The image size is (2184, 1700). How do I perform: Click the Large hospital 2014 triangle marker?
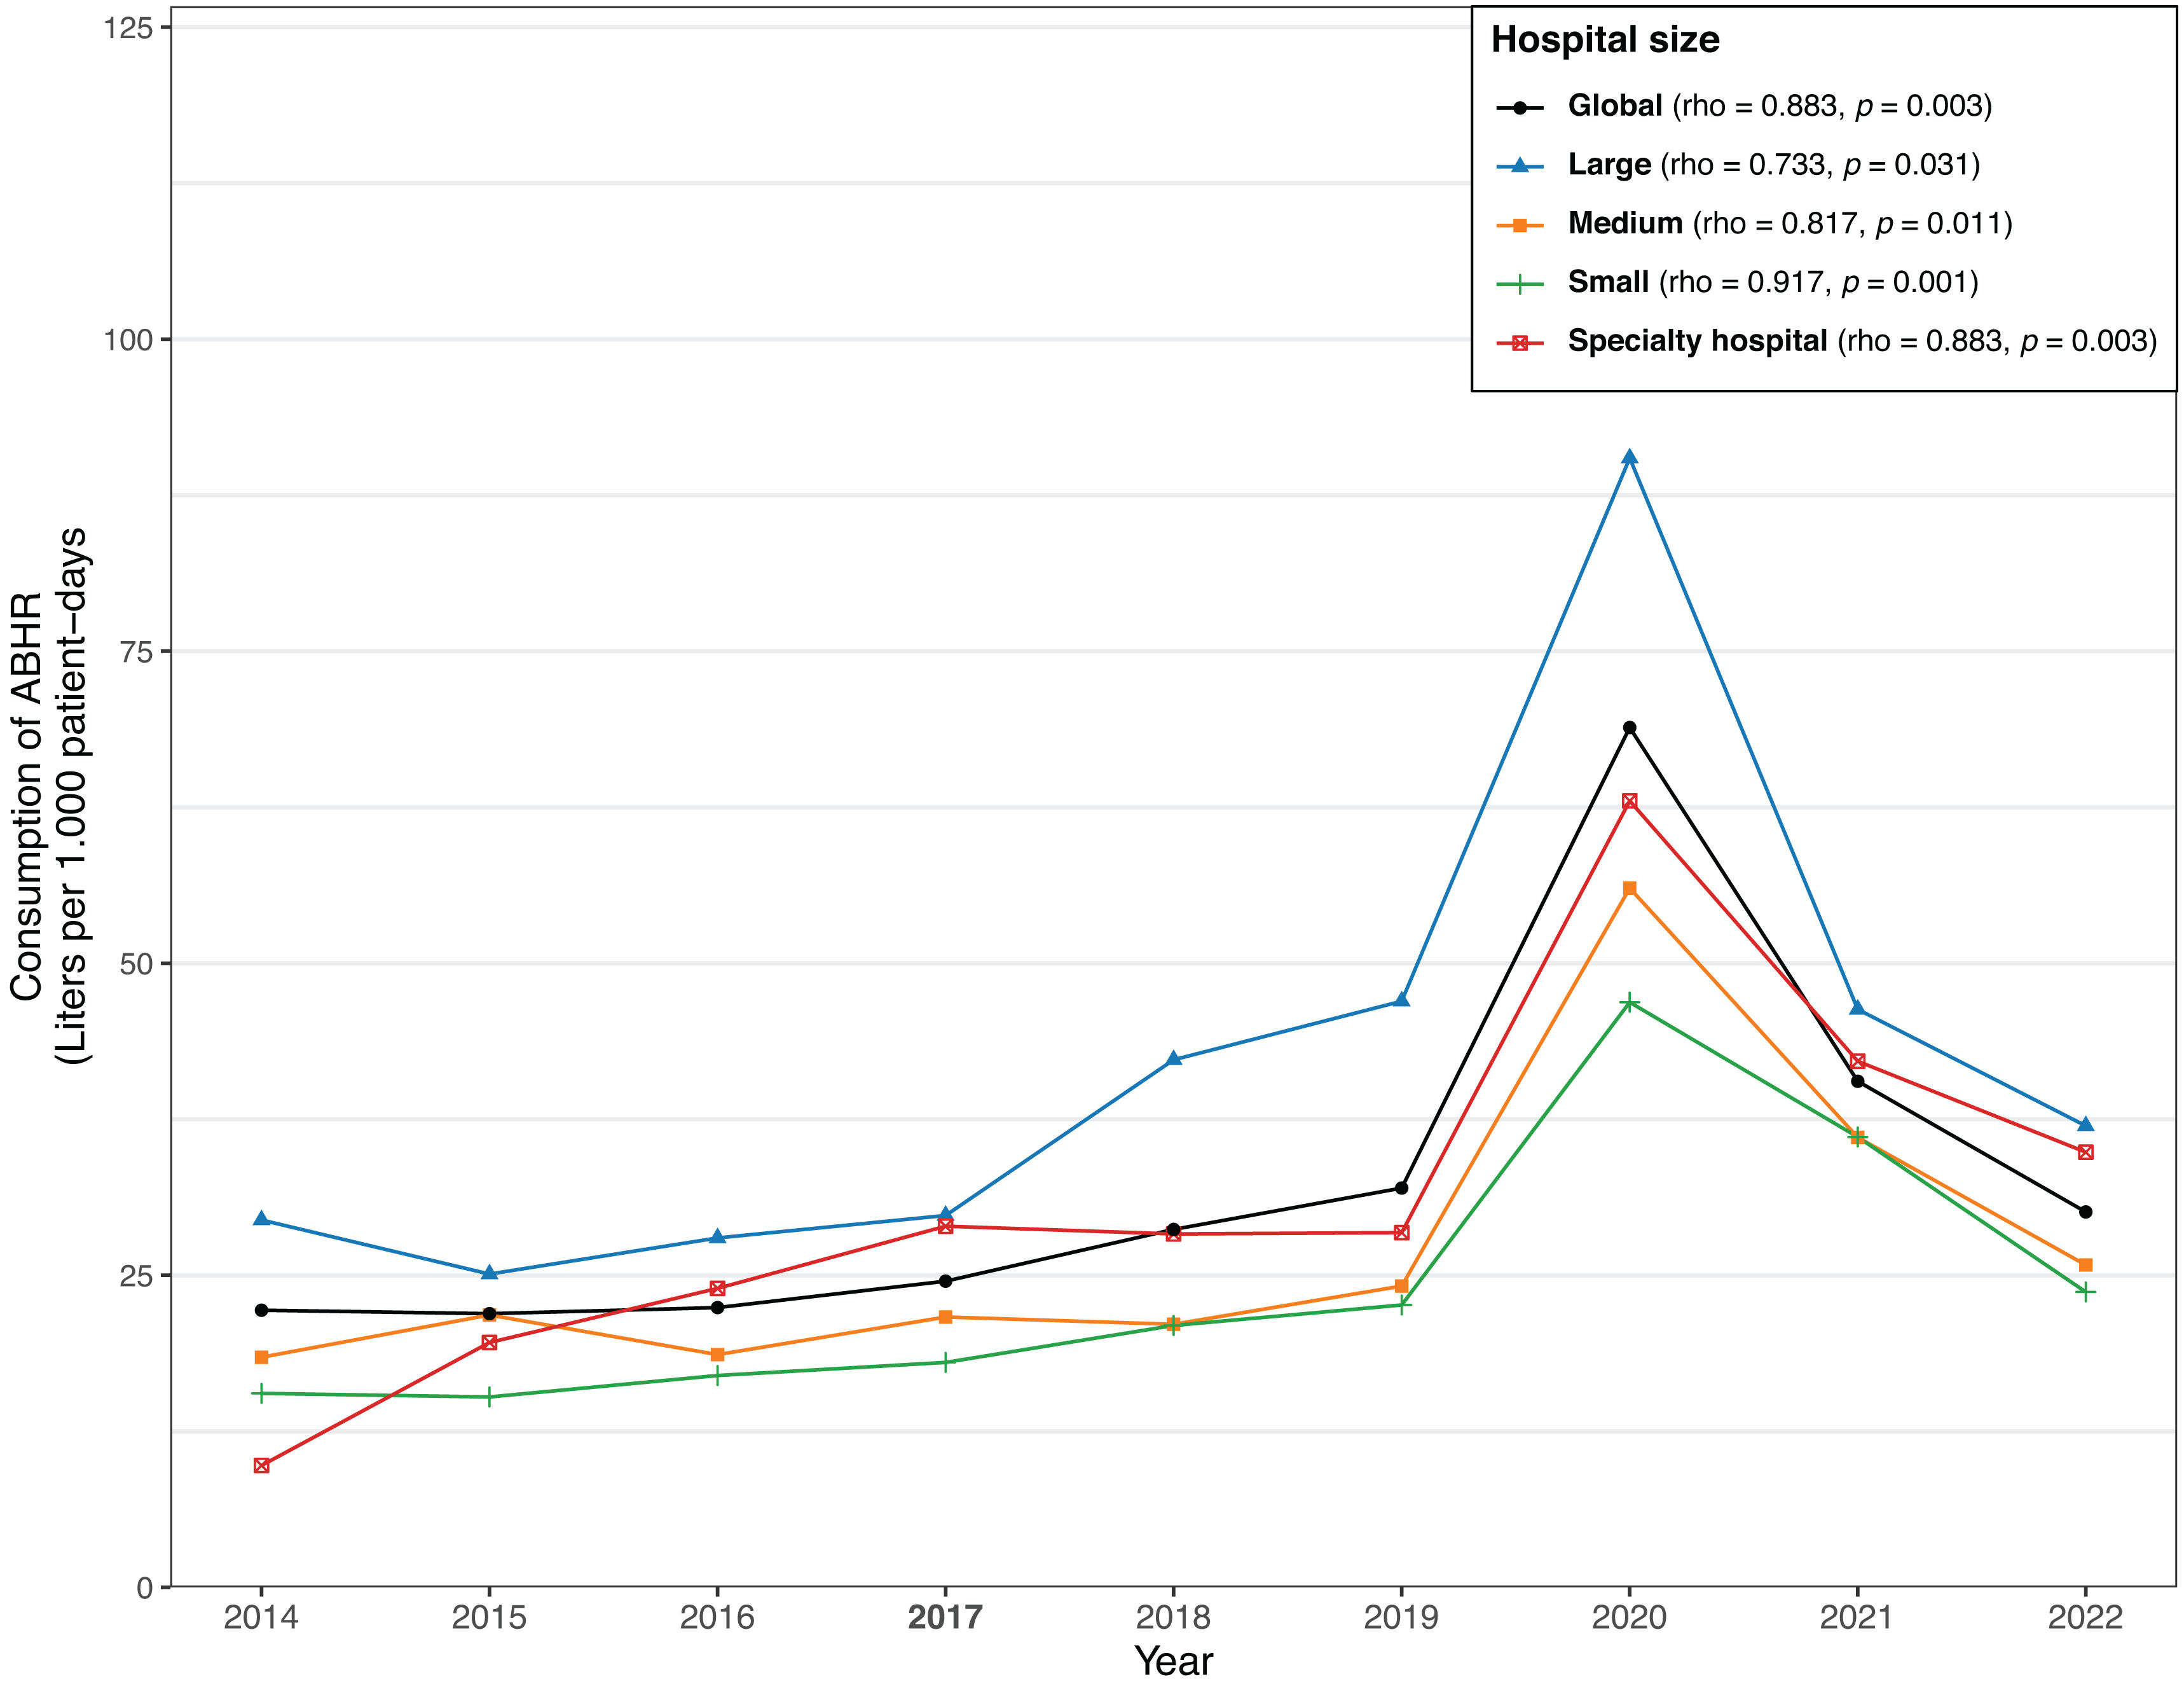point(262,1219)
